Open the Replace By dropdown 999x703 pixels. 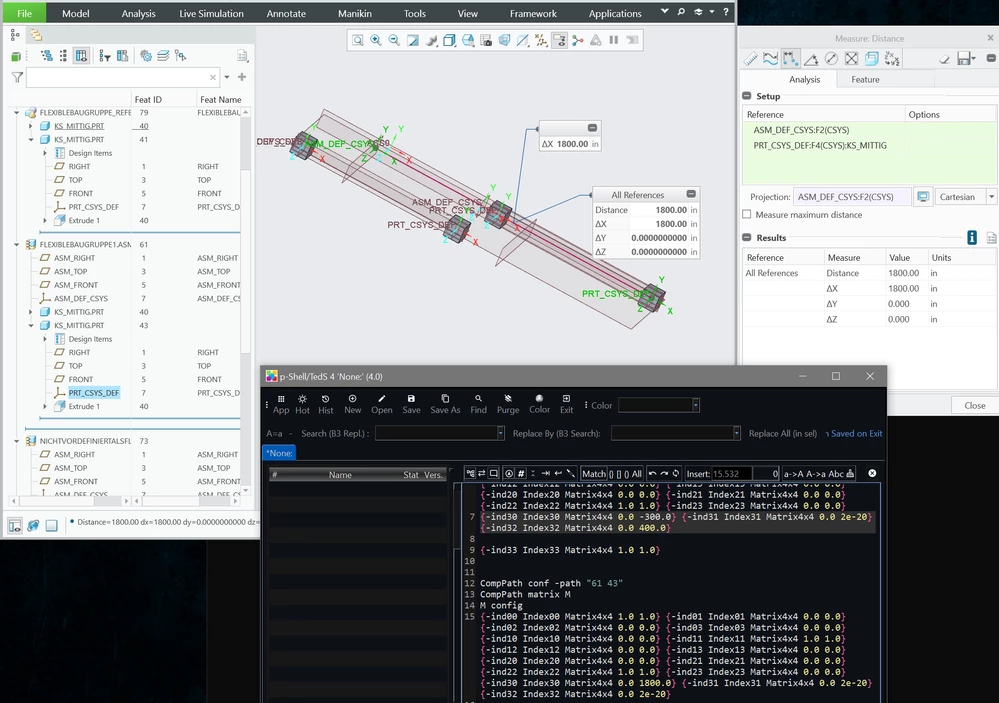(737, 433)
